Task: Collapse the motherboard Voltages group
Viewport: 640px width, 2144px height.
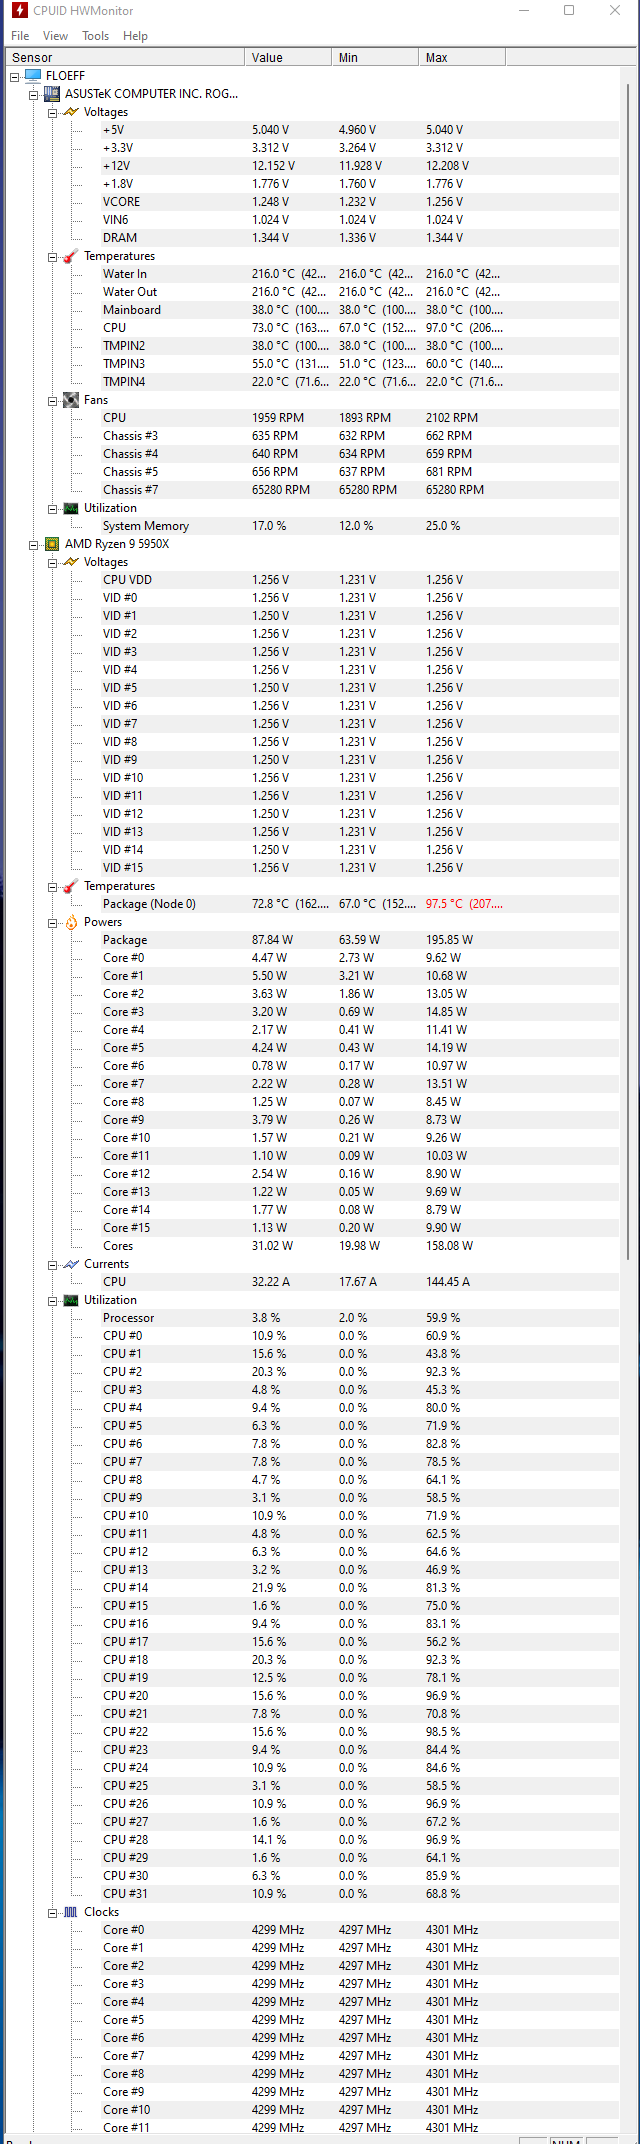Action: point(53,112)
